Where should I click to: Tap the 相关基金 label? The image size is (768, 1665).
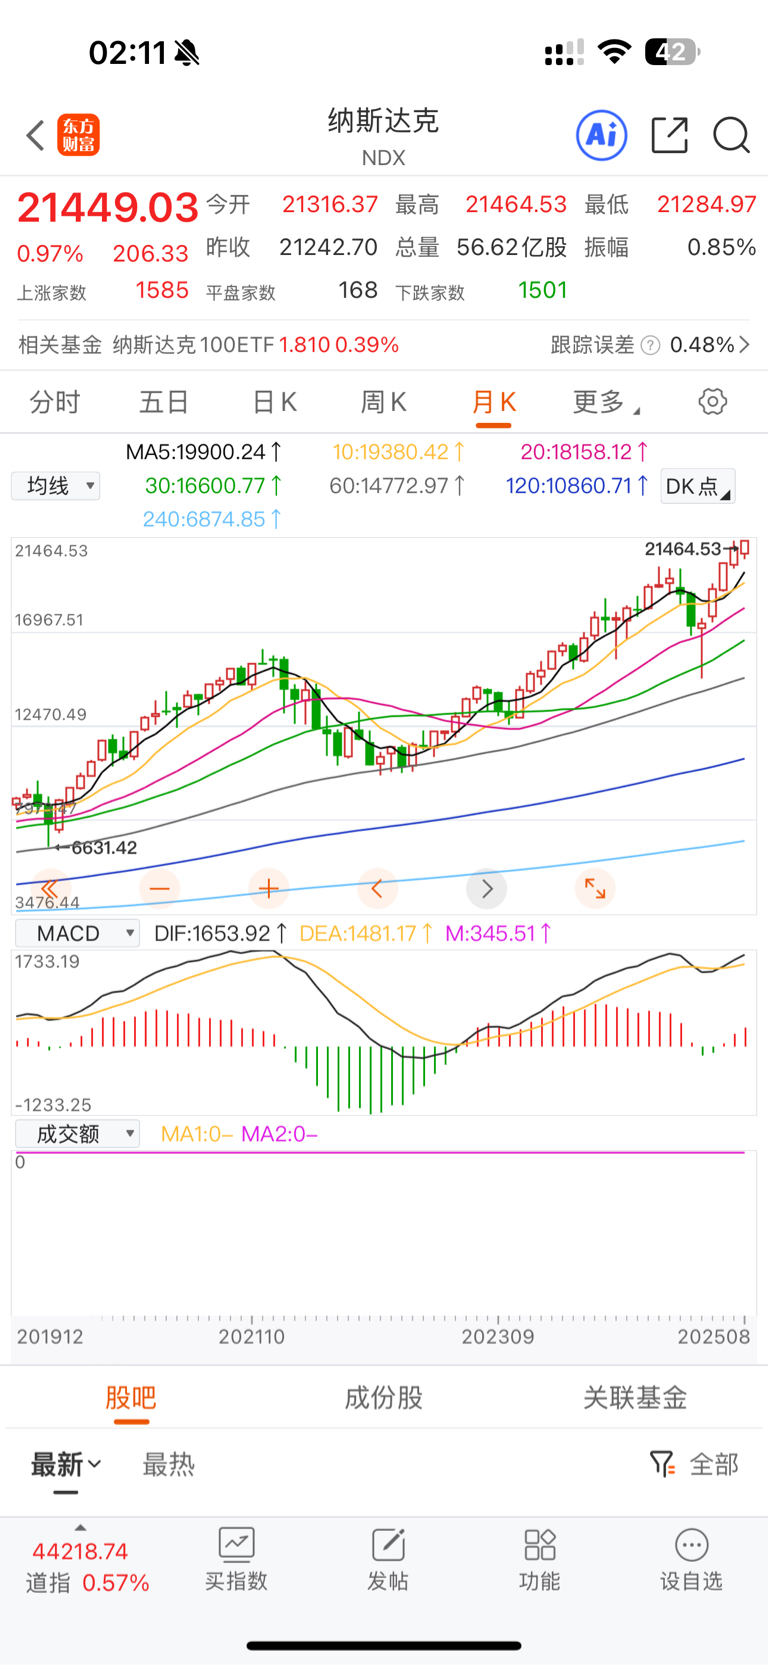coord(60,345)
